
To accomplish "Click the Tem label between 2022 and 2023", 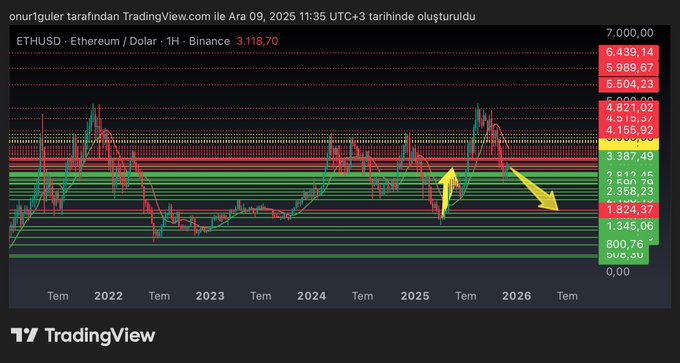I will [159, 296].
